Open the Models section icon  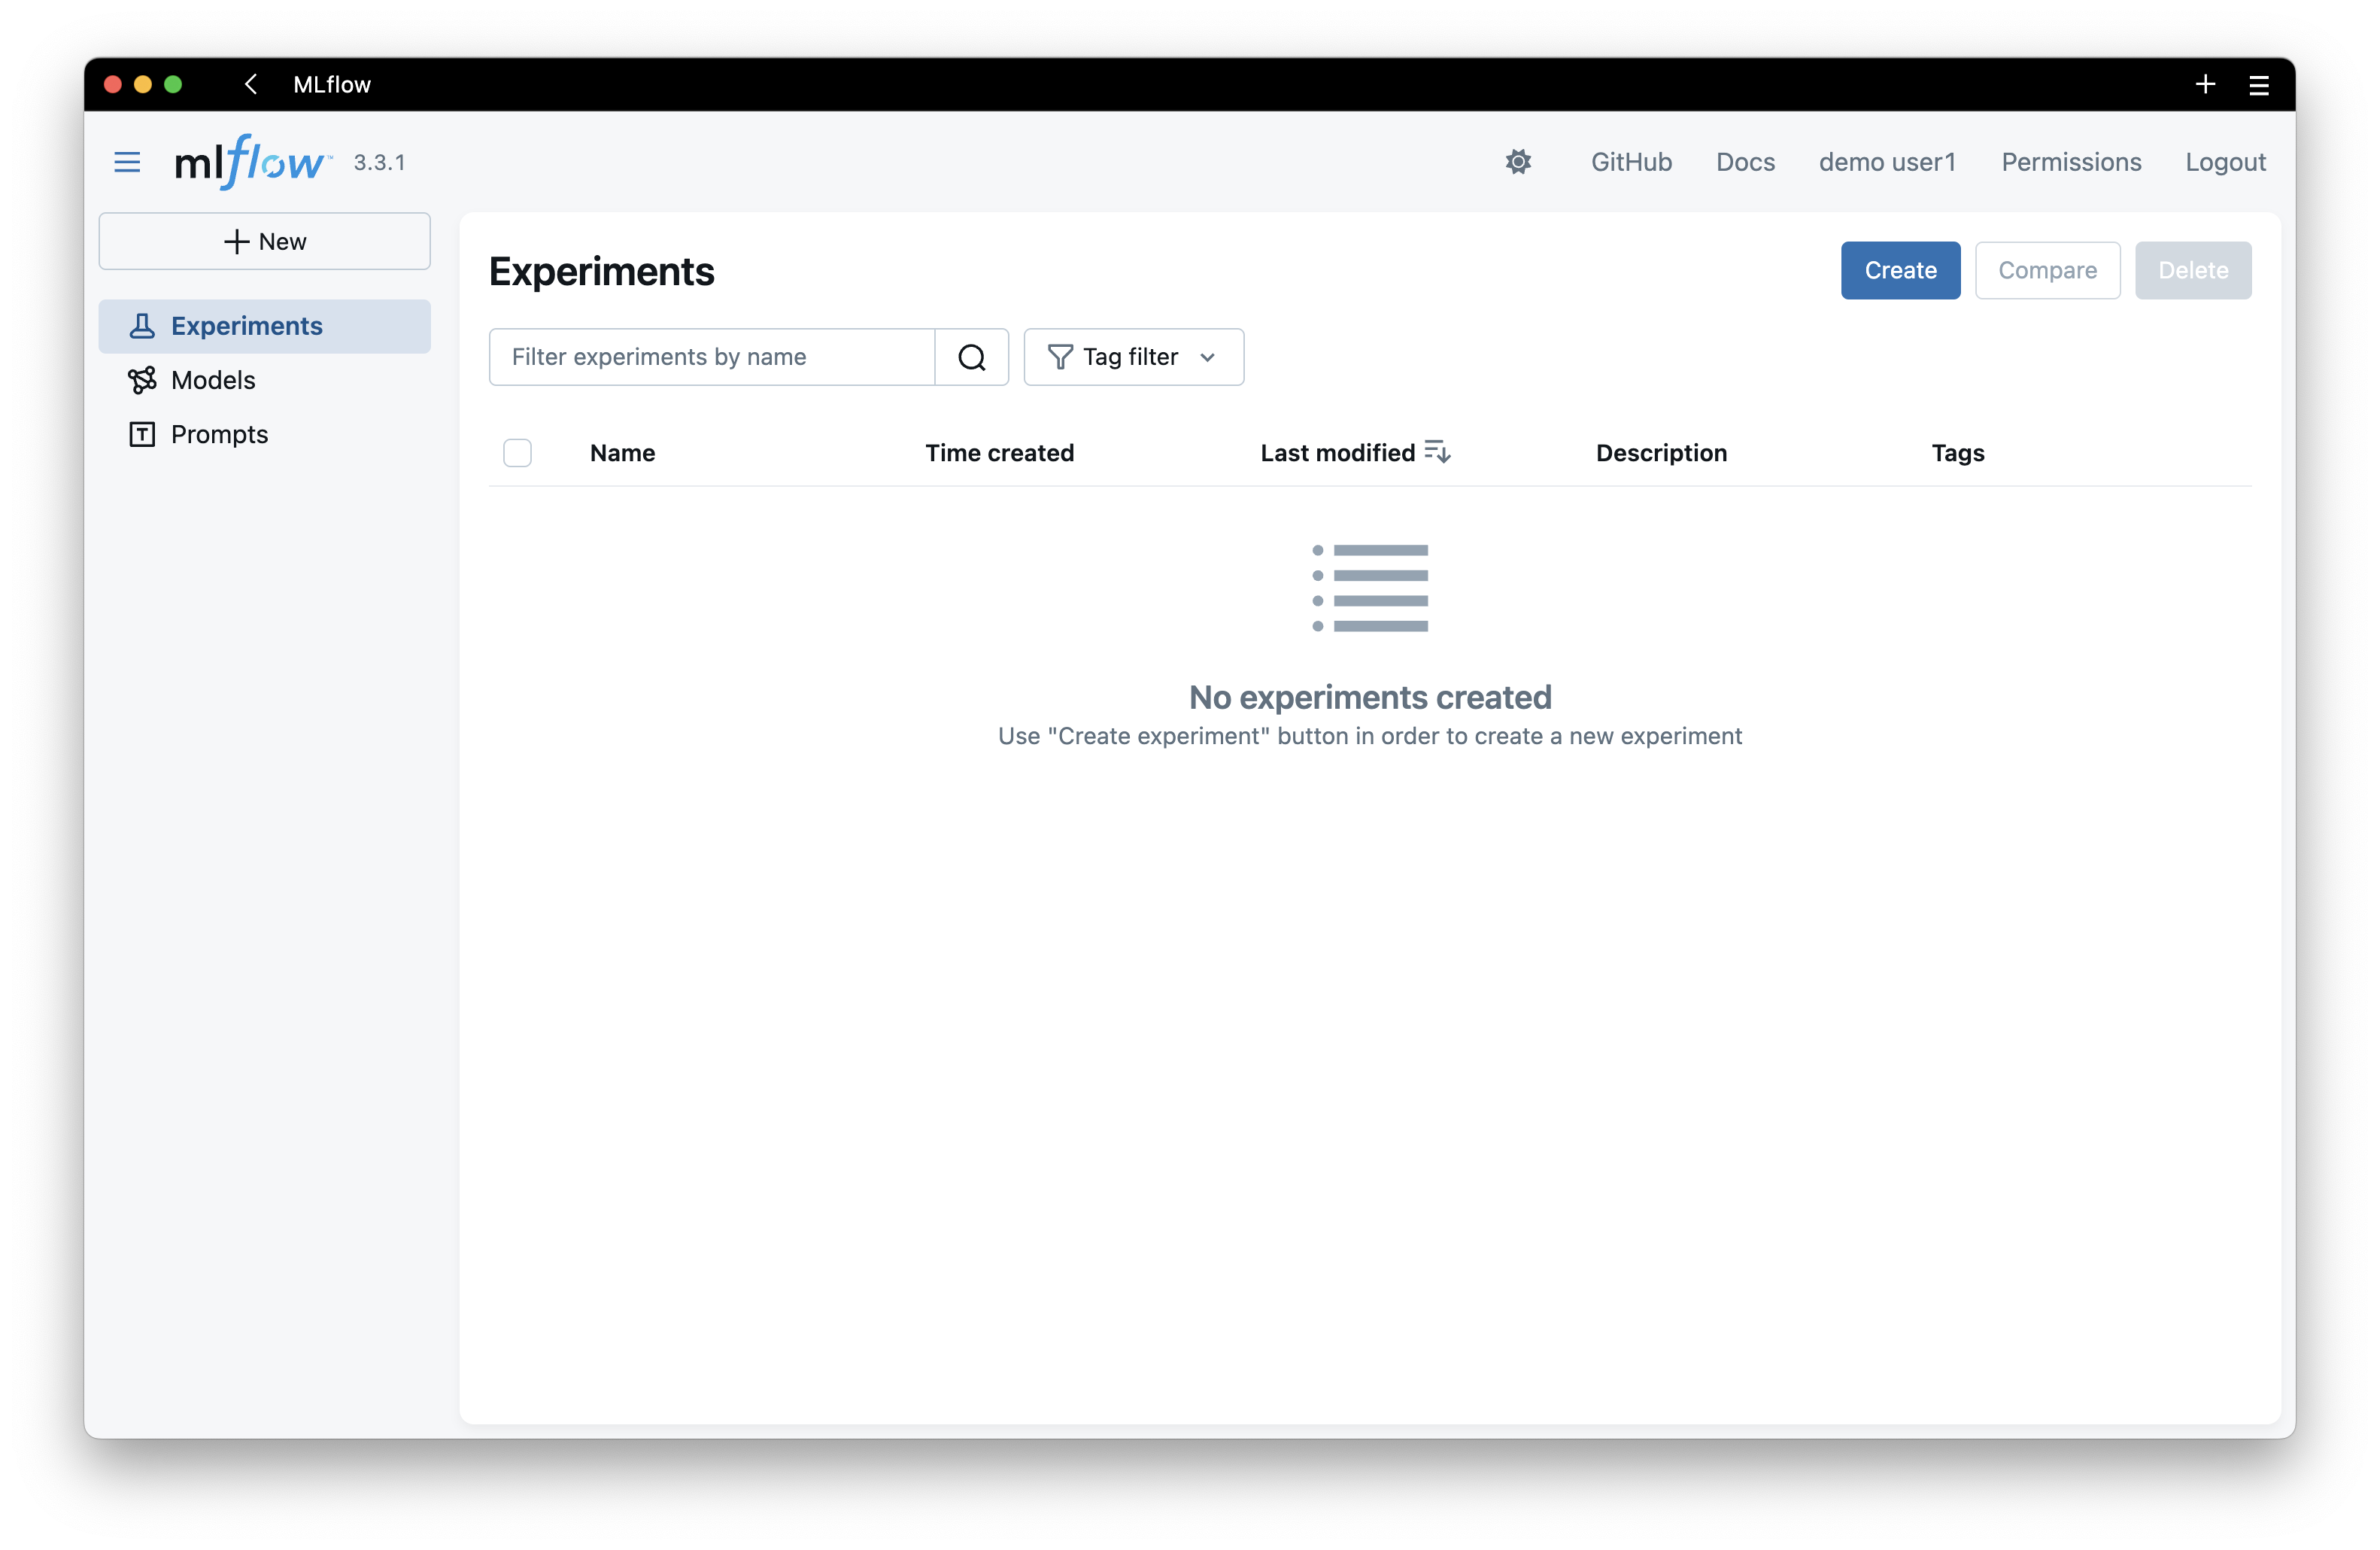pos(142,380)
